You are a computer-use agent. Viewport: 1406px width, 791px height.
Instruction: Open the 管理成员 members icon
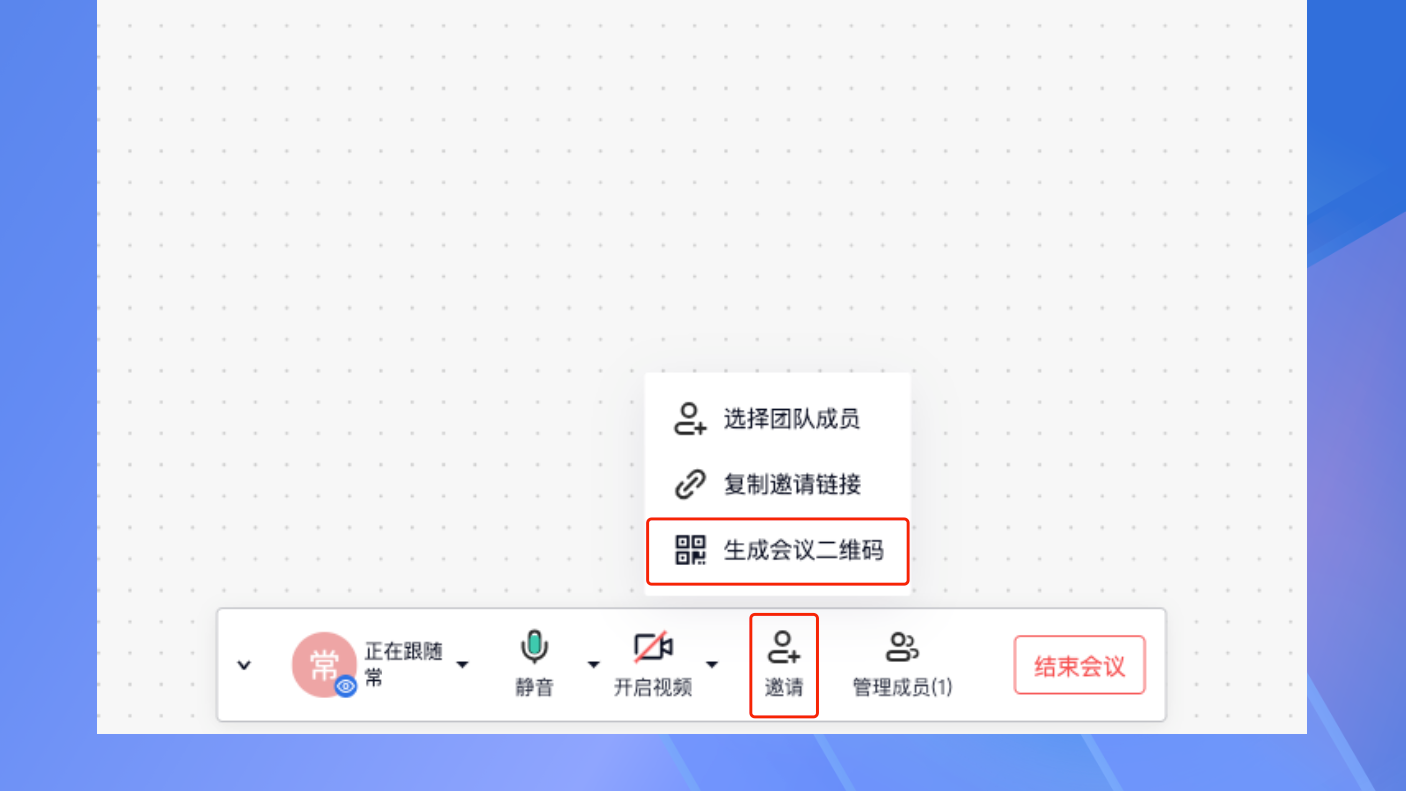click(x=902, y=647)
